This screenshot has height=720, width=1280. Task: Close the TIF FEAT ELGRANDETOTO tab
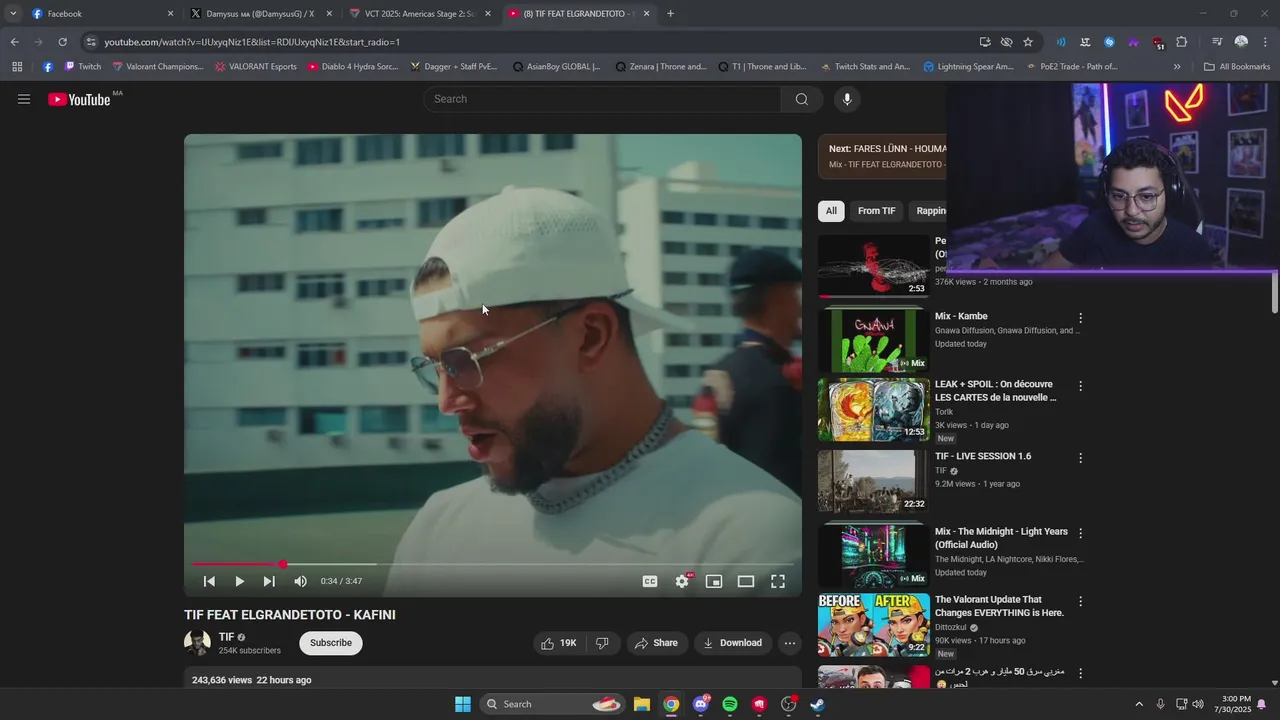tap(647, 14)
